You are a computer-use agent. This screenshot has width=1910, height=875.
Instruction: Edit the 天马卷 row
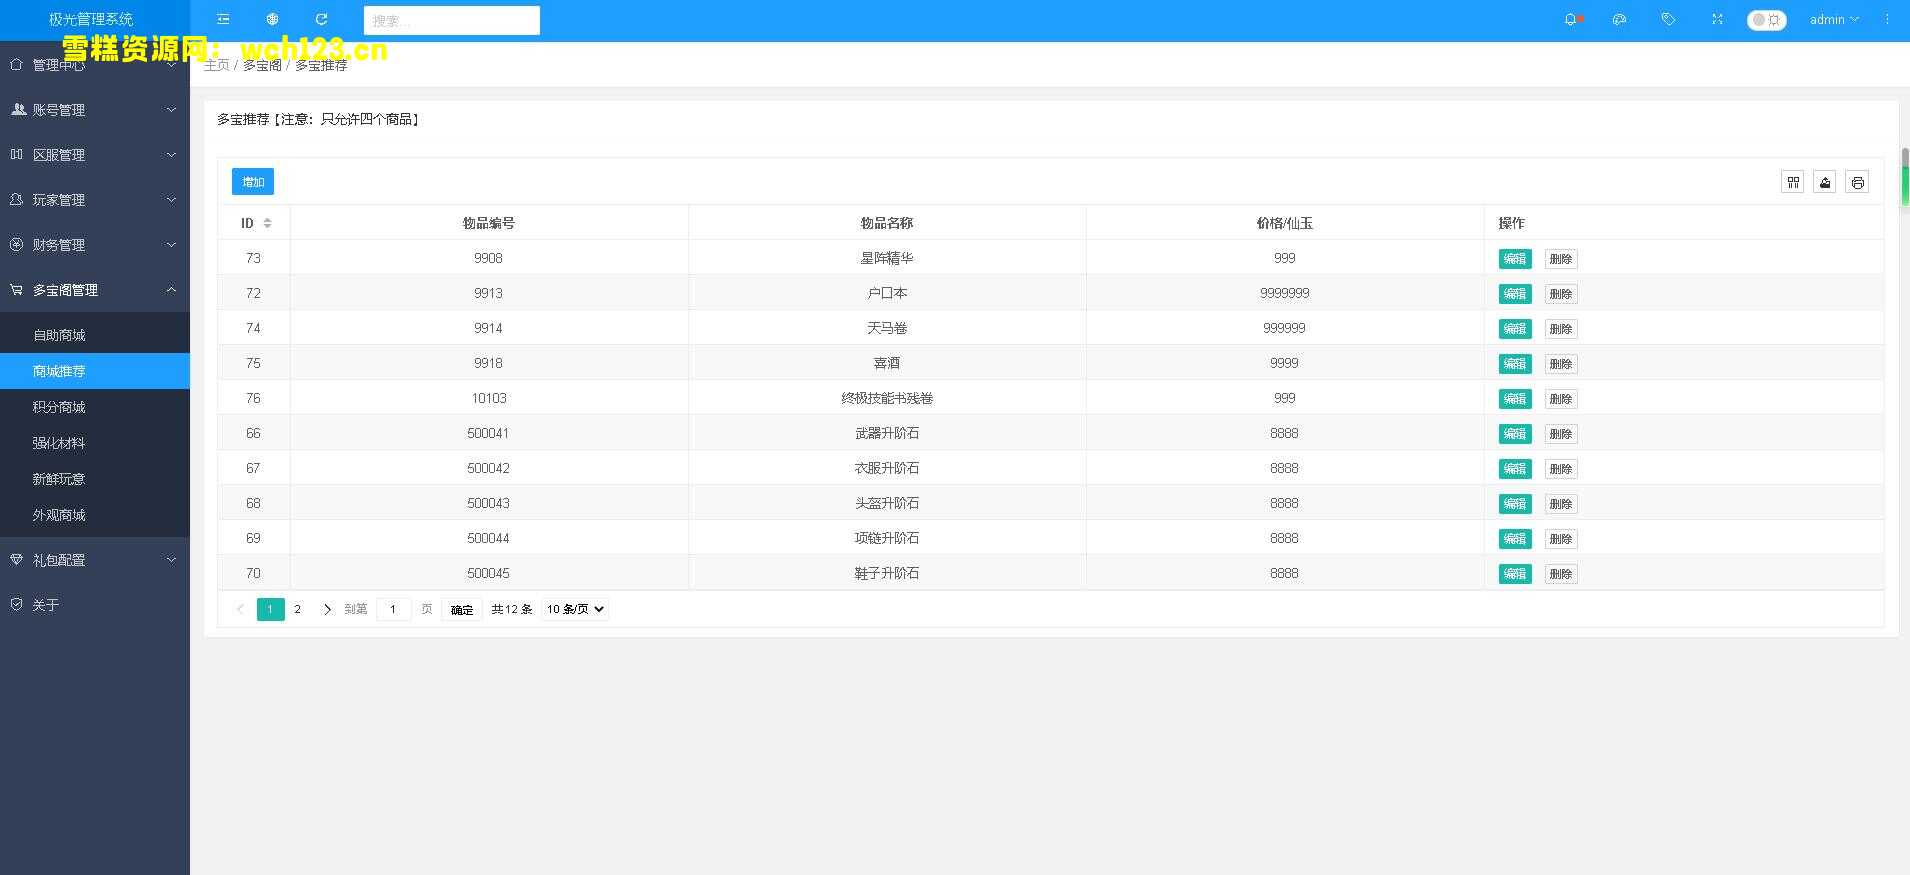(x=1515, y=329)
